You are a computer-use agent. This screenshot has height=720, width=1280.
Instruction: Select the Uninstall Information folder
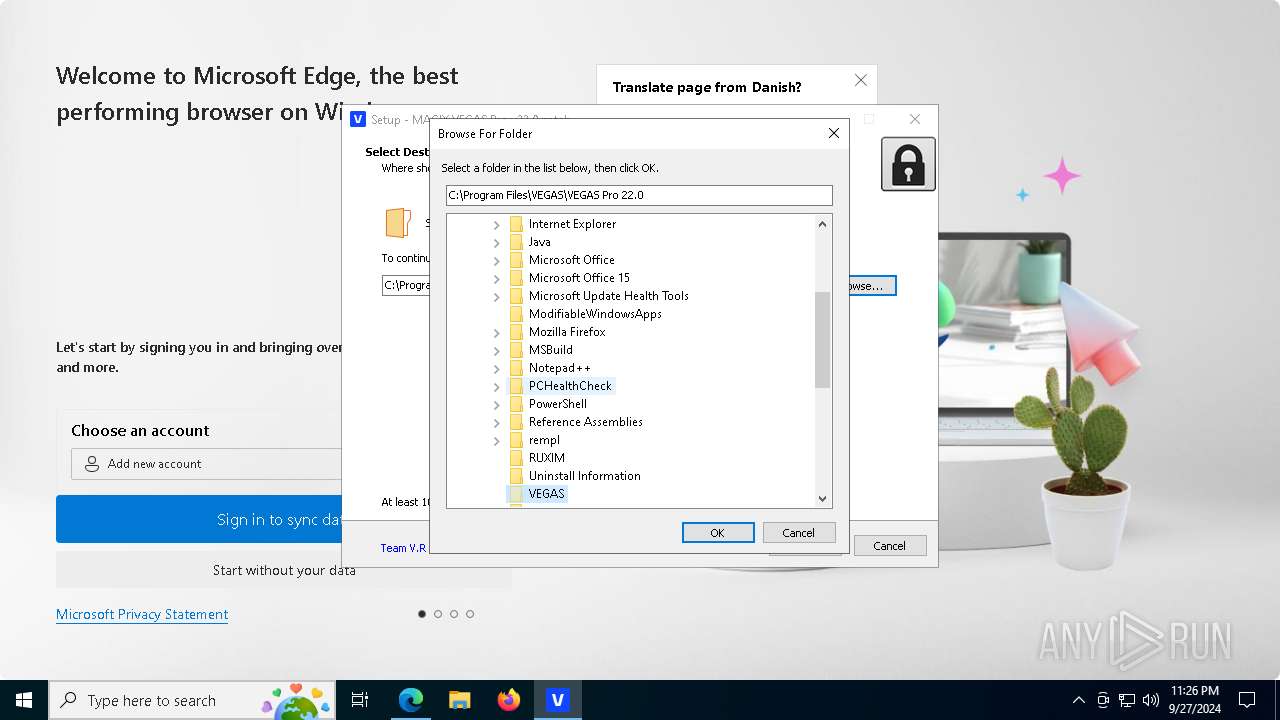585,476
